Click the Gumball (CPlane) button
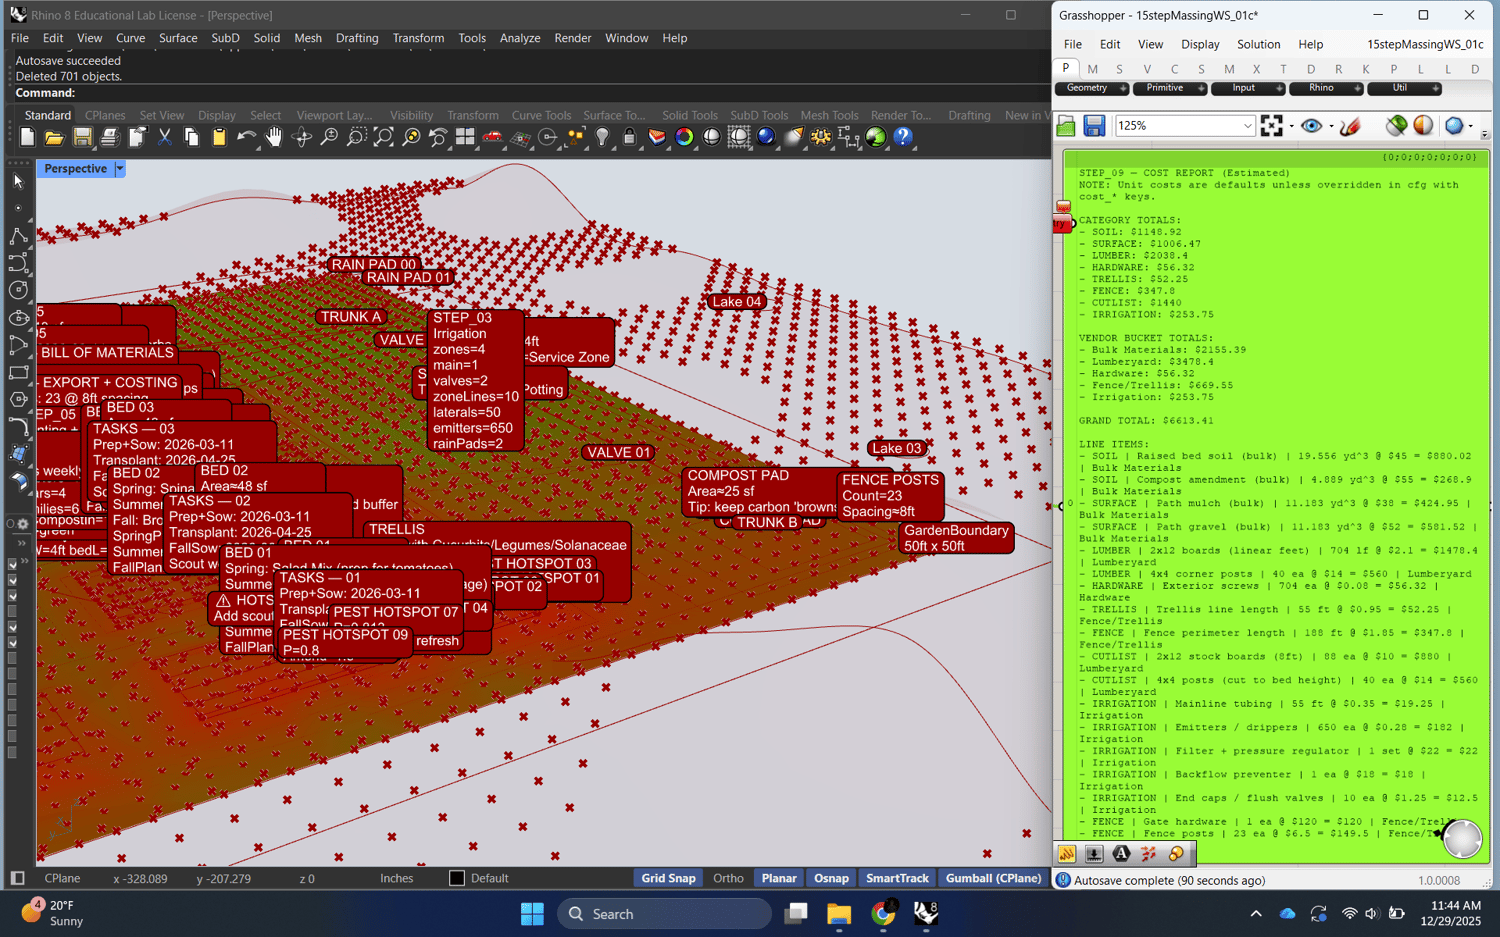This screenshot has width=1500, height=937. (992, 878)
